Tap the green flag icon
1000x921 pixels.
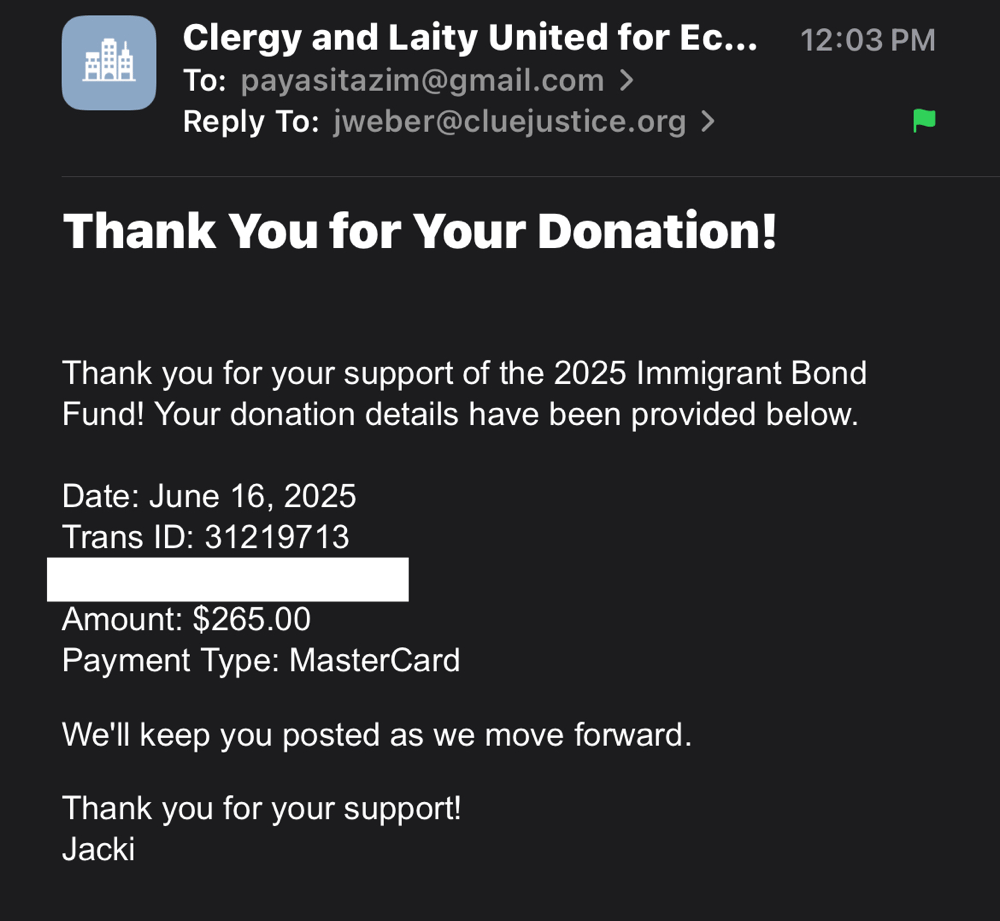924,122
